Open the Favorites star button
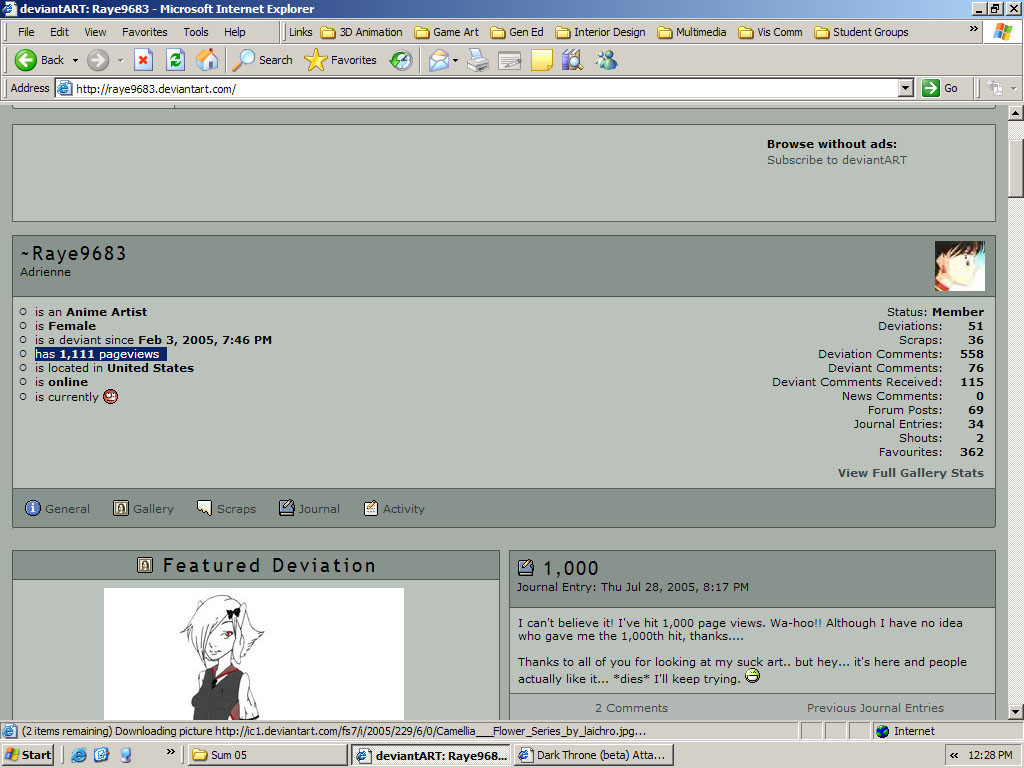1024x768 pixels. 340,60
